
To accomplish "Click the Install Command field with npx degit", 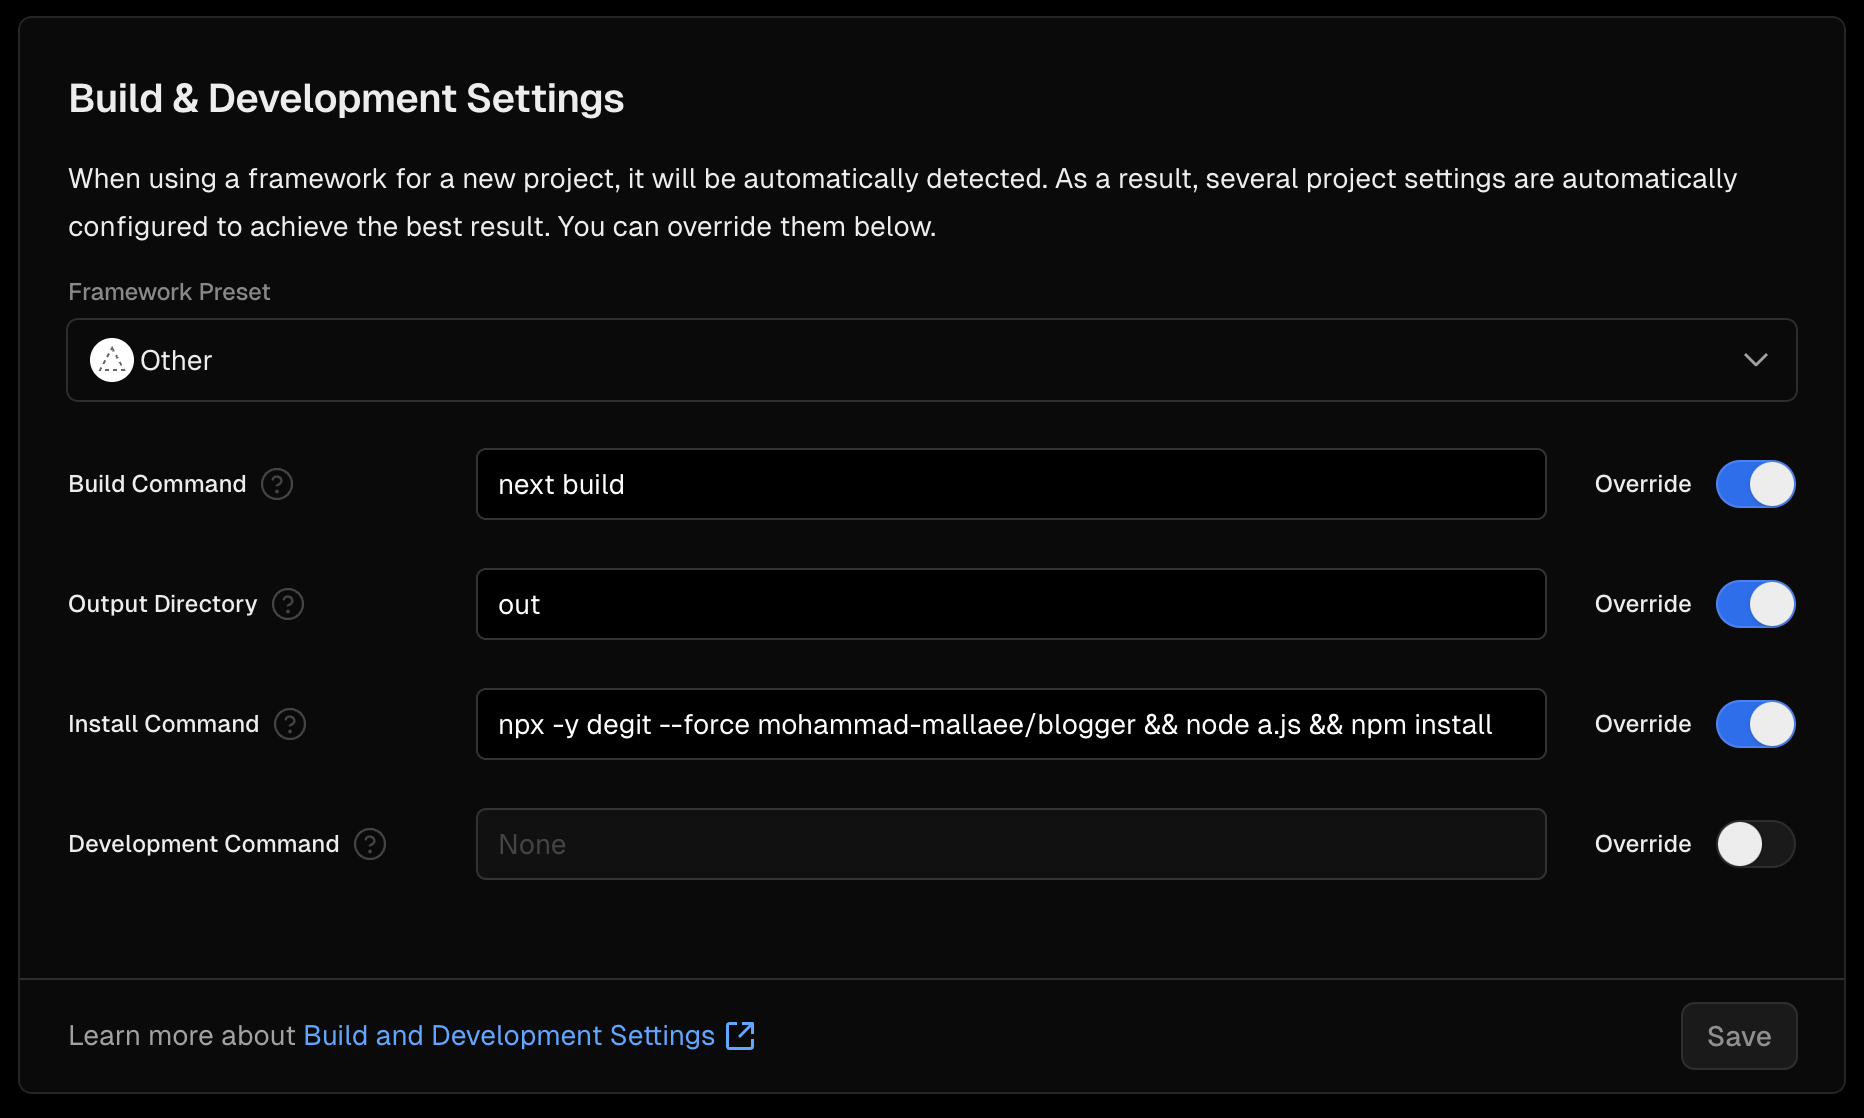I will [x=1010, y=724].
